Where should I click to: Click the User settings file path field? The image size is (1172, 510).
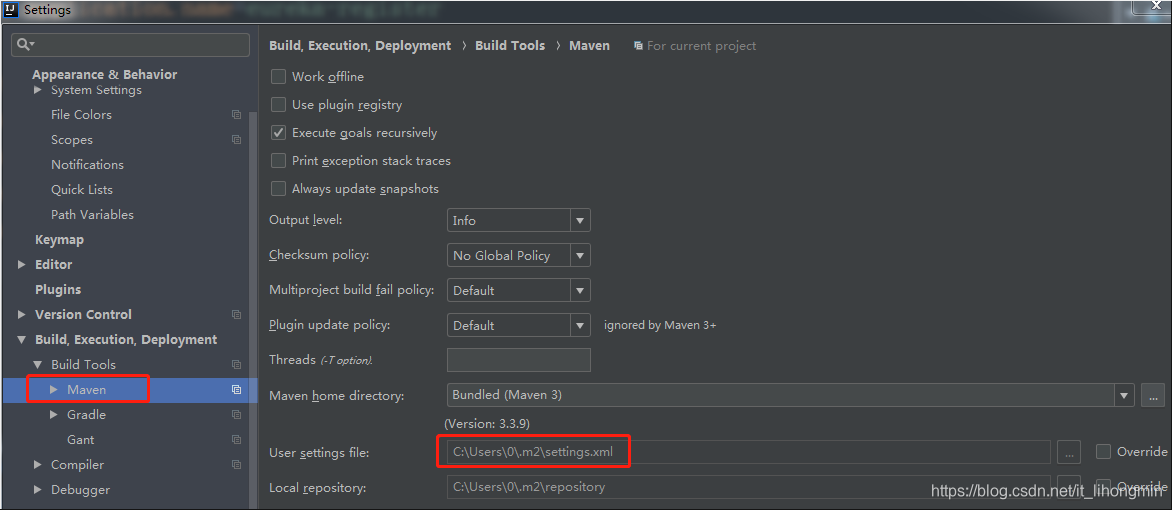point(749,452)
